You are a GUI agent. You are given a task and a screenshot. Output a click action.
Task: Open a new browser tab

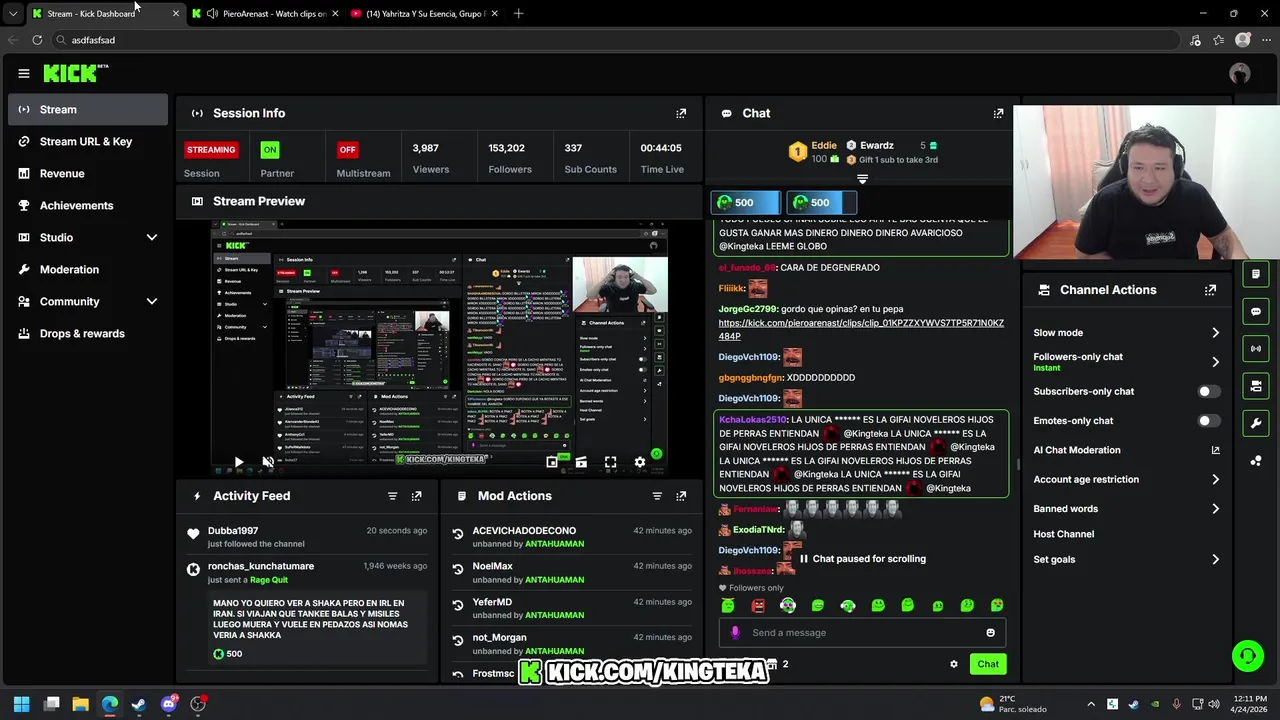[518, 14]
